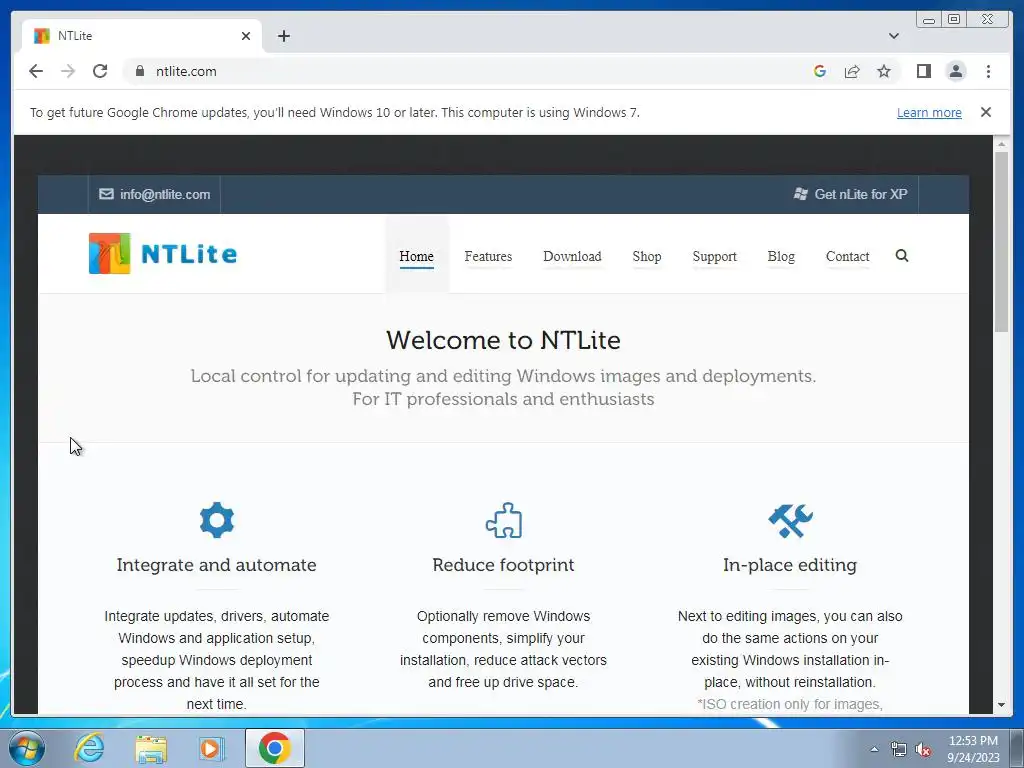Open the Contact menu item

click(x=848, y=257)
